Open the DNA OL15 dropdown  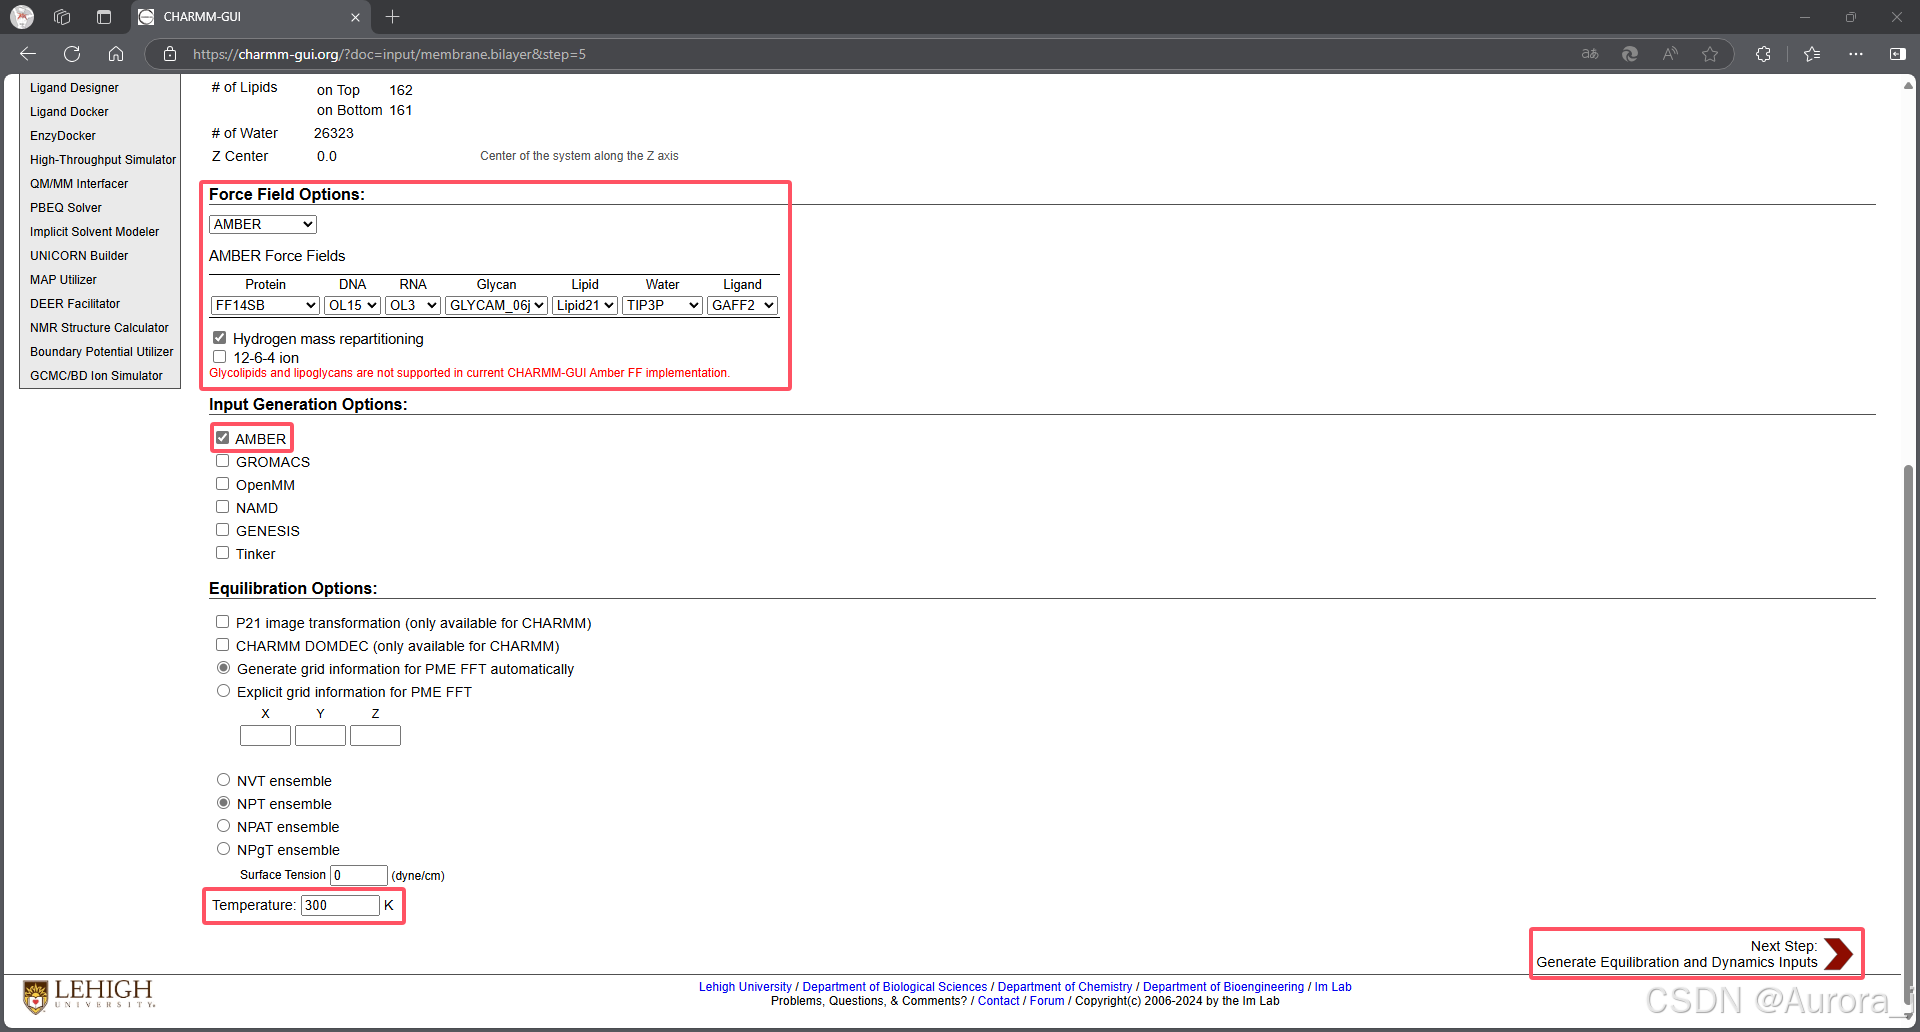coord(352,305)
